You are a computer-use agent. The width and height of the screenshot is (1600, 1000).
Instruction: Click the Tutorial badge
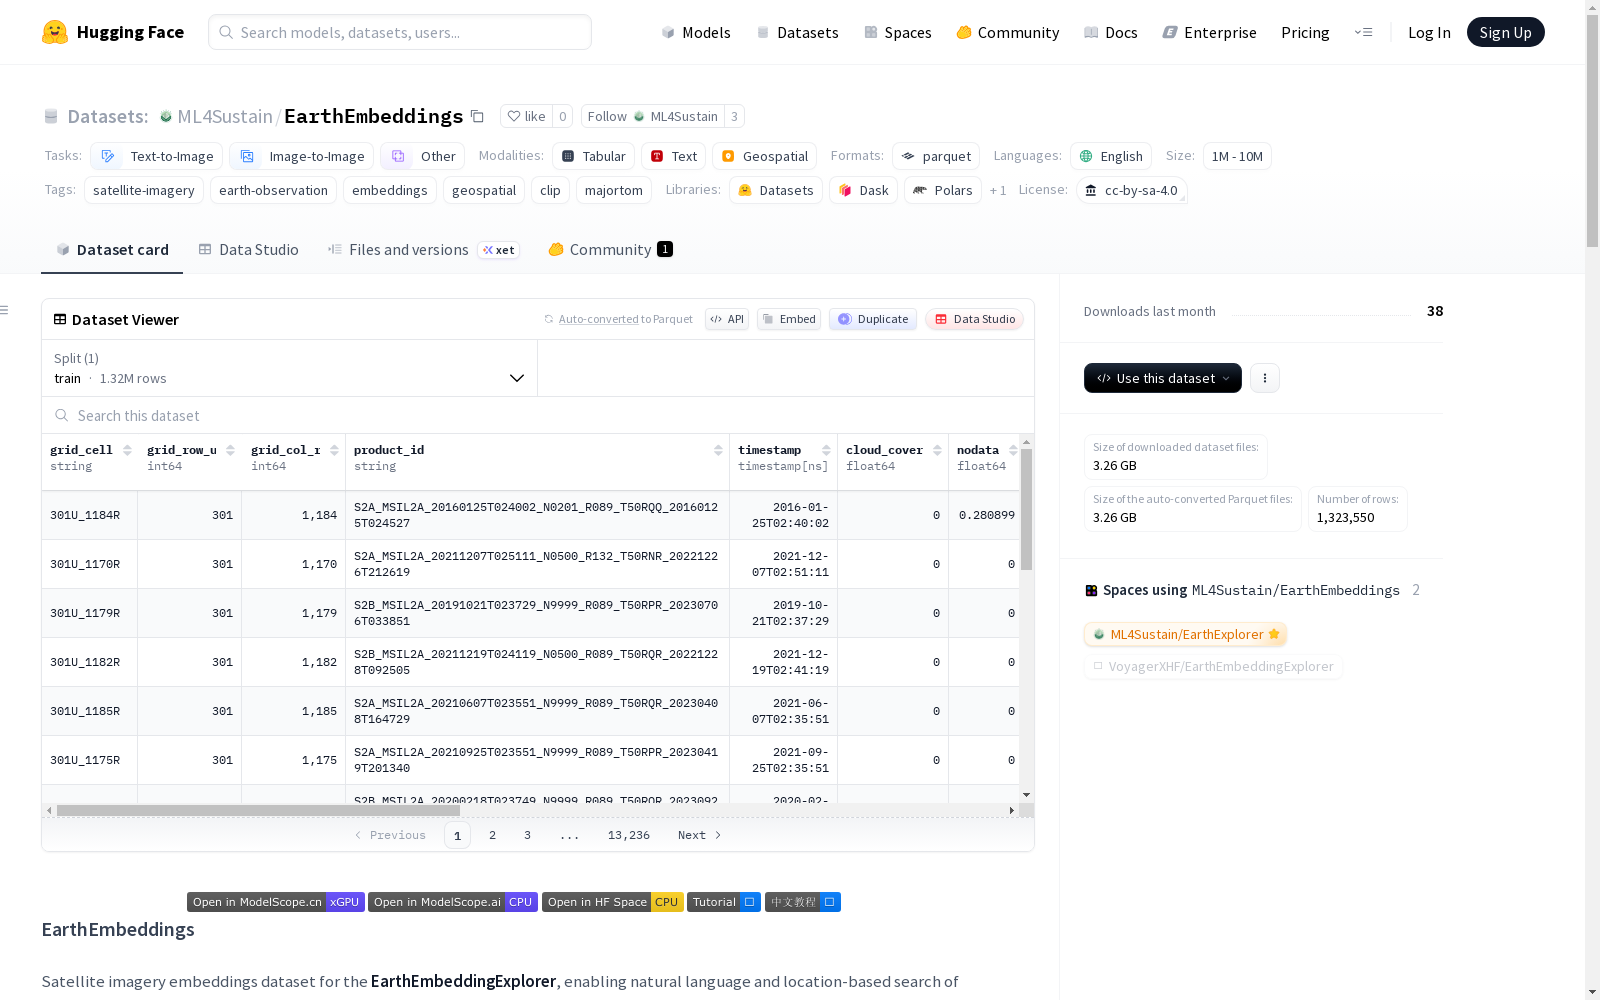pos(724,902)
